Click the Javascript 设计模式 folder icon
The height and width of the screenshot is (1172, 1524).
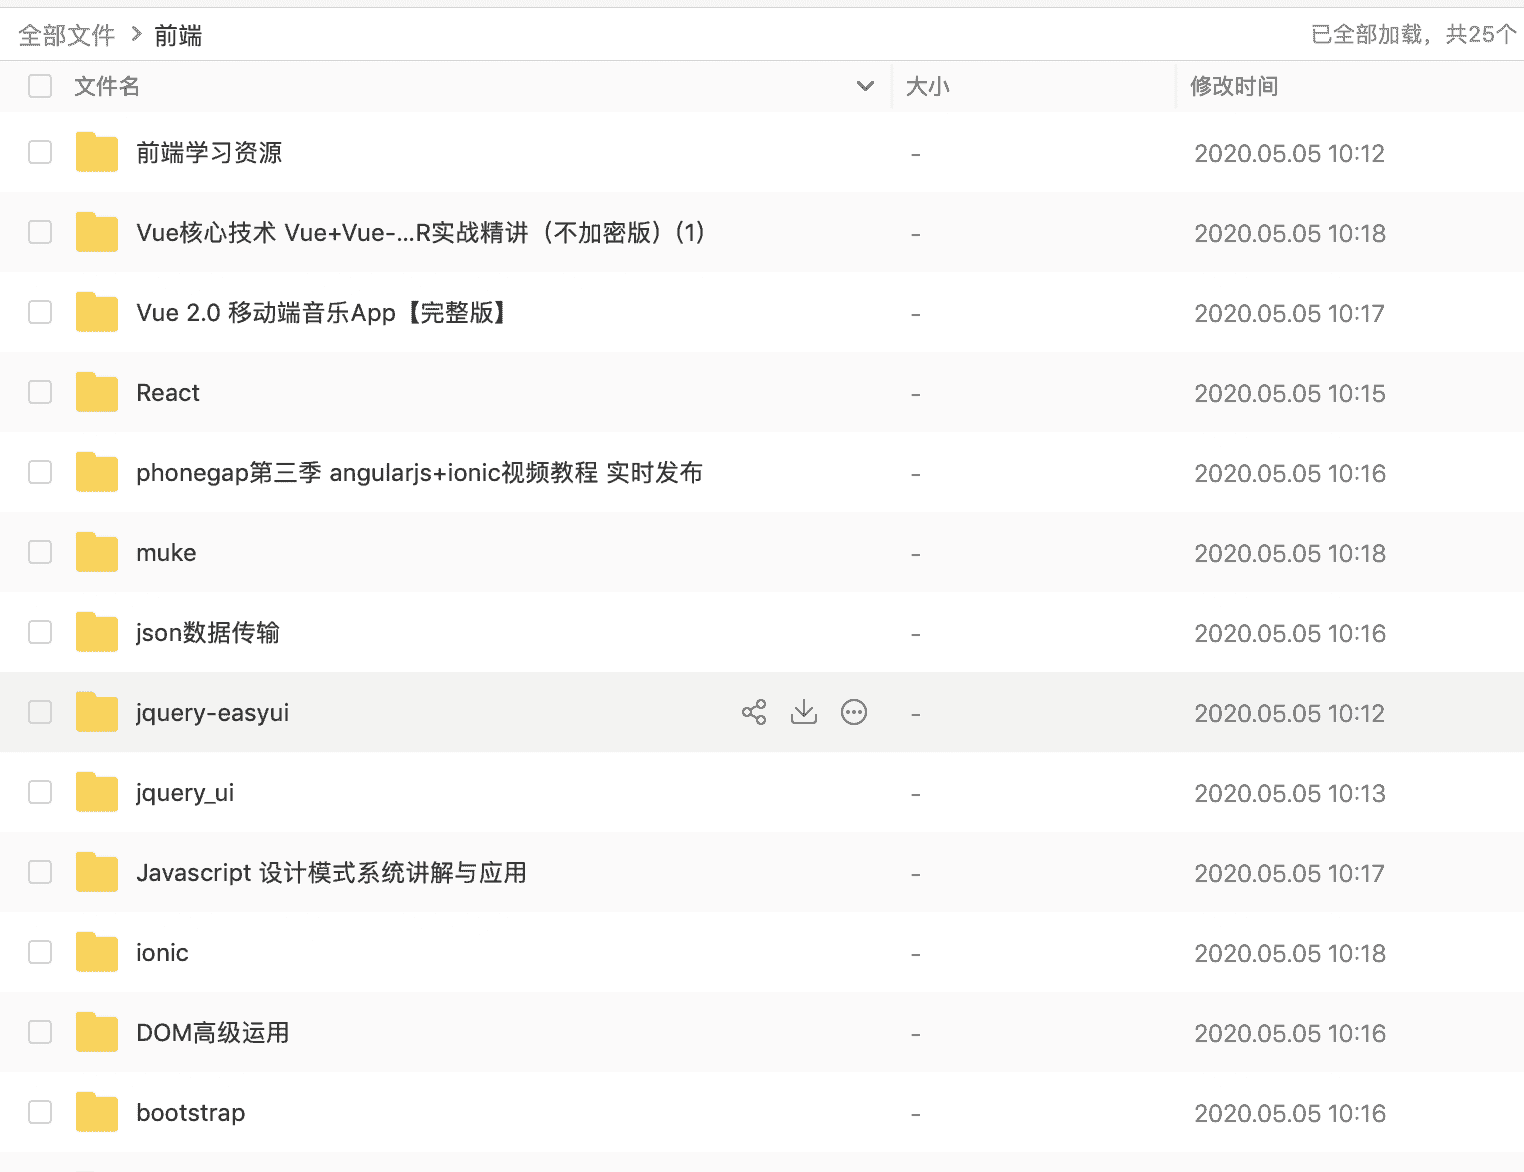tap(97, 872)
